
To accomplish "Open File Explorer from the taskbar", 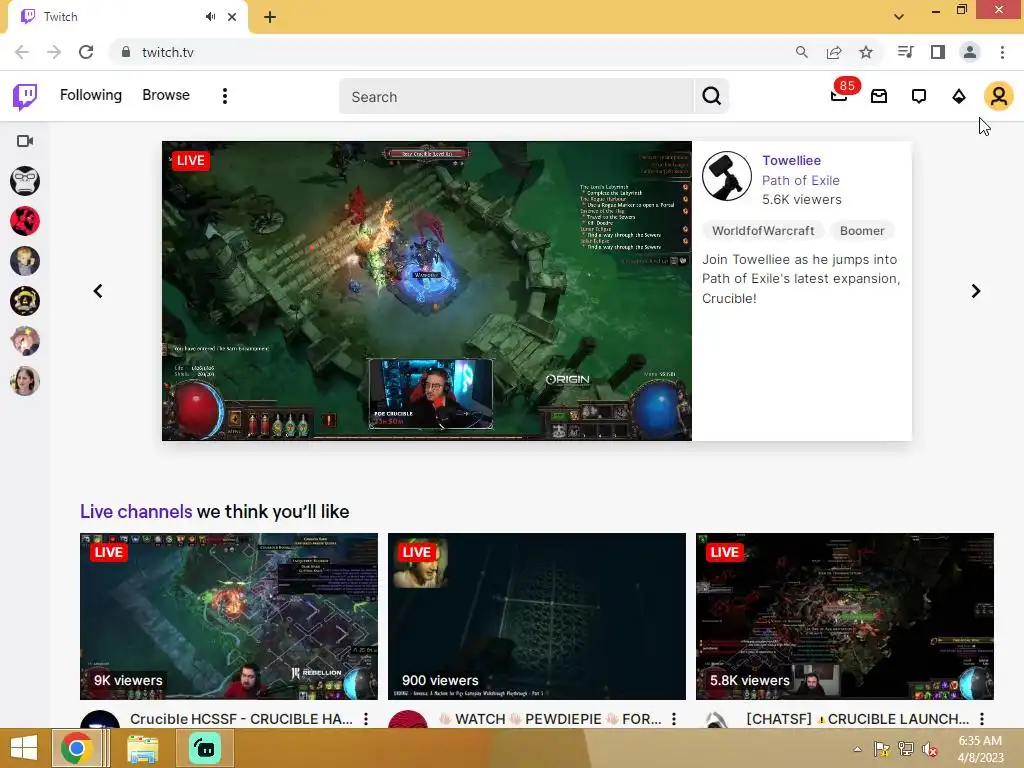I will tap(142, 748).
